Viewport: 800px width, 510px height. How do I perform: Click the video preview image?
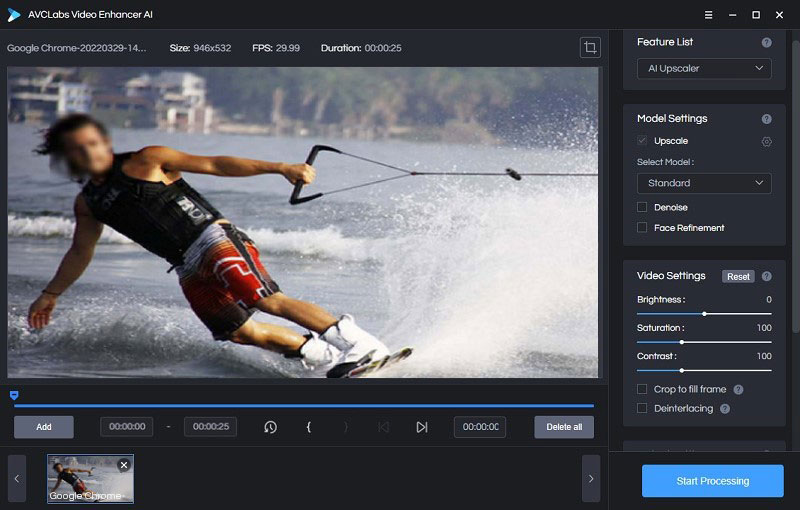[x=303, y=222]
